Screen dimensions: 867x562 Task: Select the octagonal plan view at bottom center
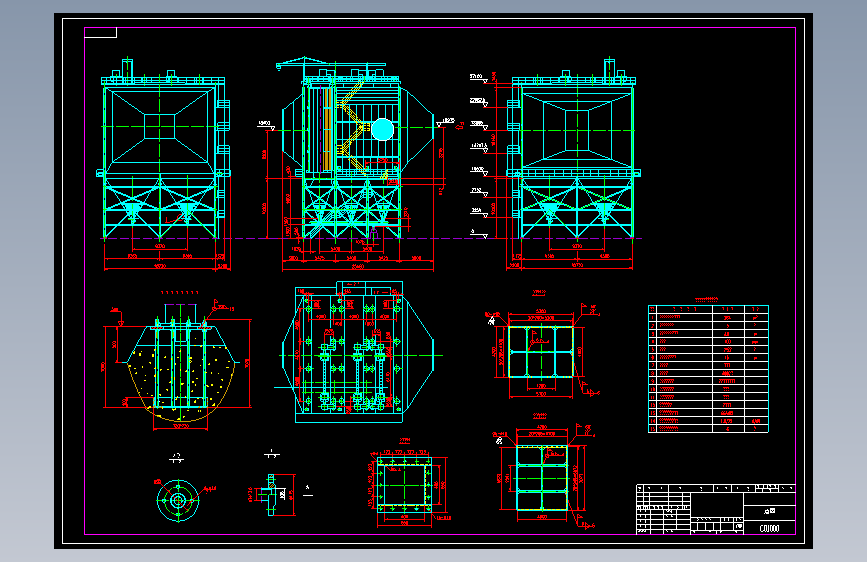coord(358,352)
